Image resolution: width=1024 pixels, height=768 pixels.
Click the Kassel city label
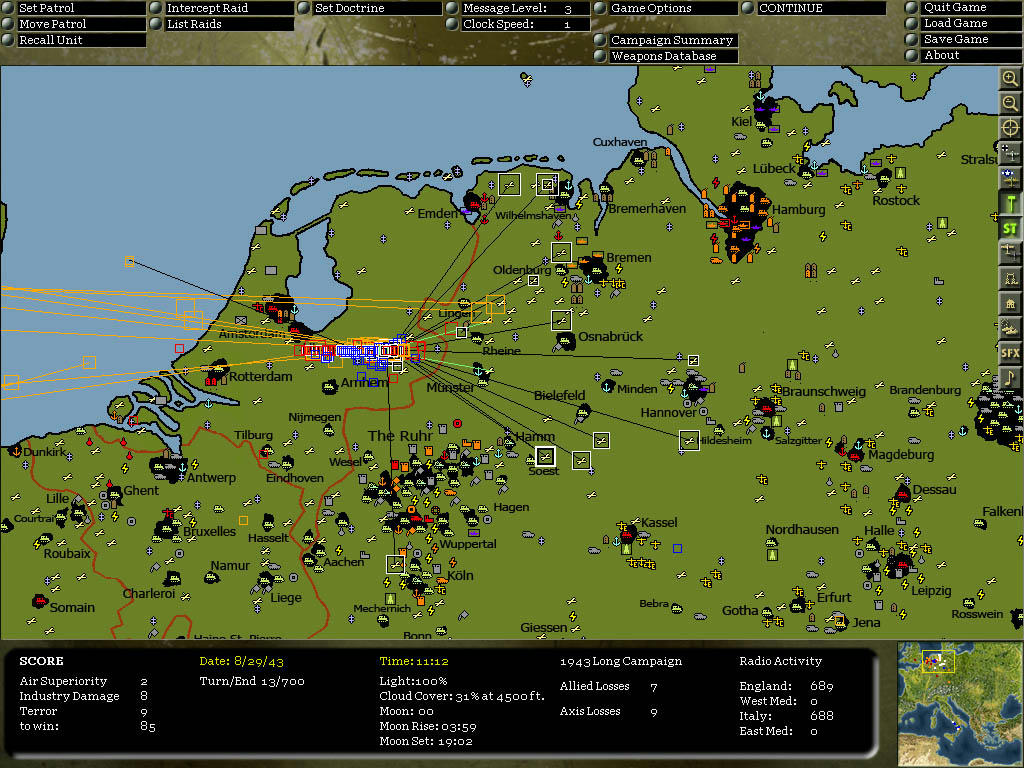click(659, 522)
